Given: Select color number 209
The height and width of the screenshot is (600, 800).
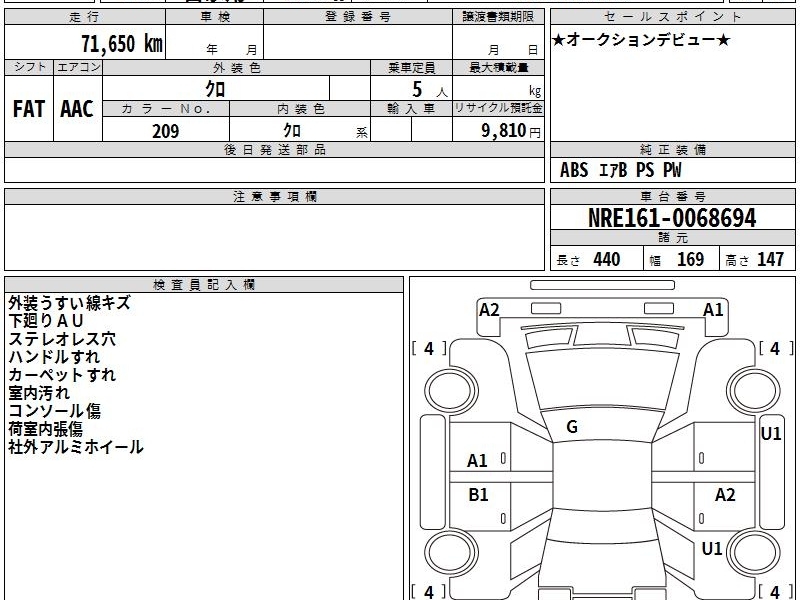Looking at the screenshot, I should click(166, 131).
